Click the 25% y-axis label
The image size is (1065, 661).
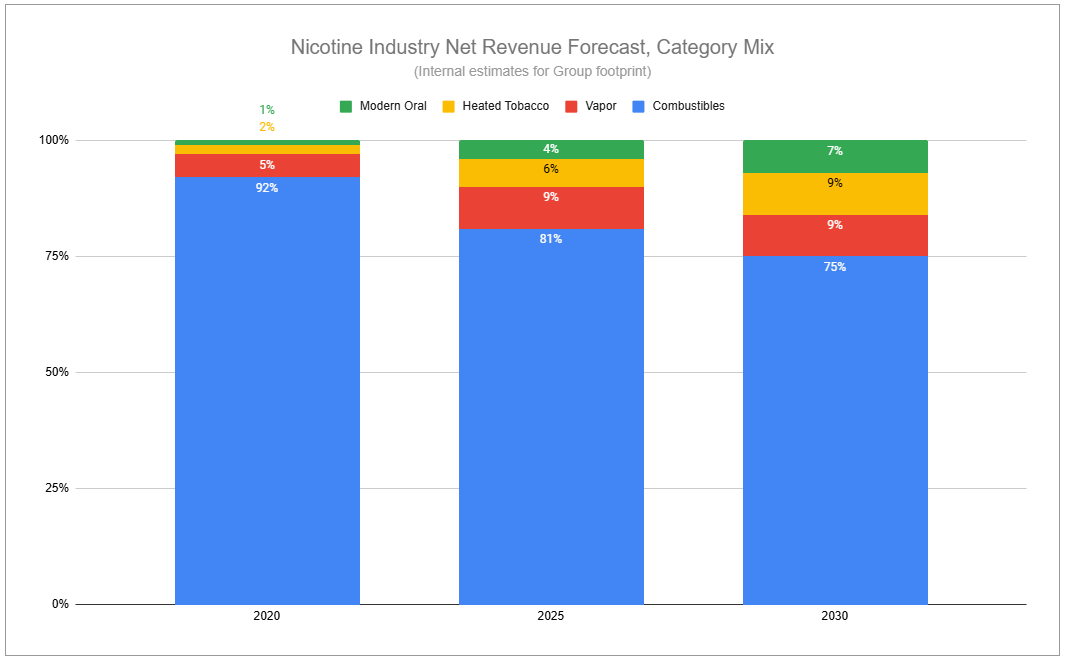tap(57, 488)
